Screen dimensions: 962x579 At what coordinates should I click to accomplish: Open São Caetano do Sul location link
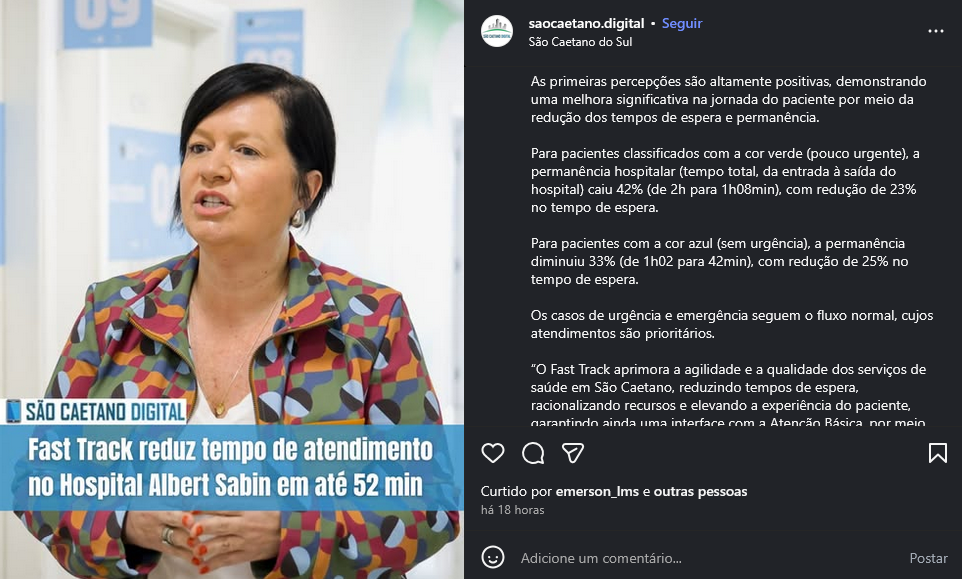580,42
